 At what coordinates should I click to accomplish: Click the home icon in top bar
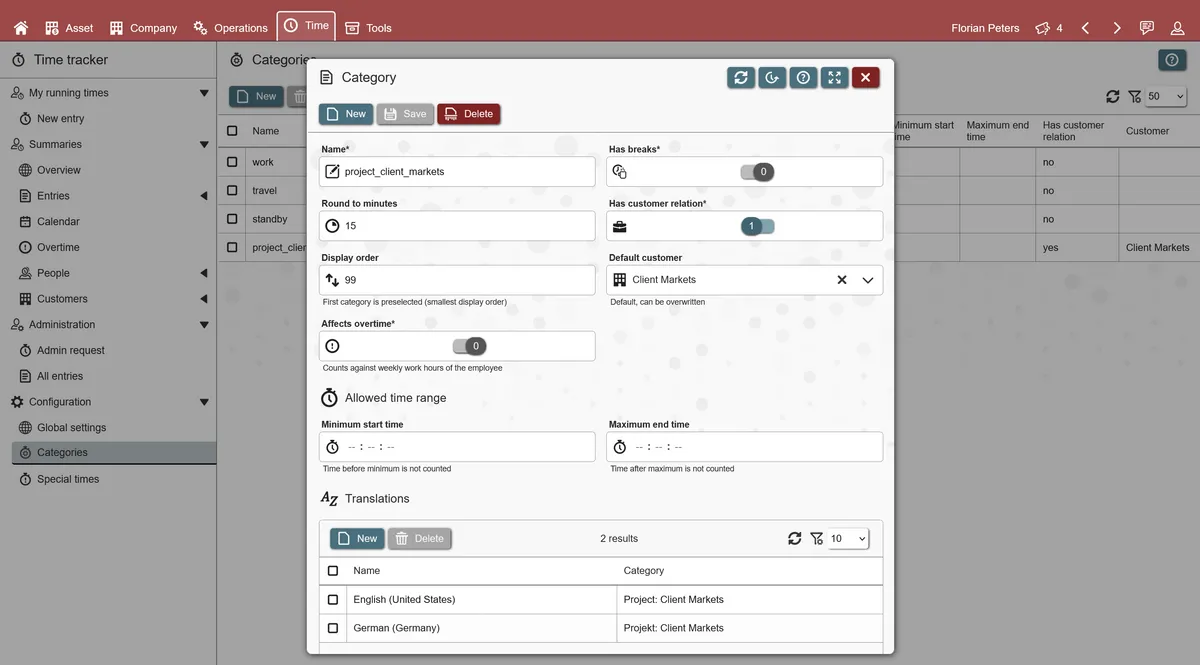tap(21, 28)
